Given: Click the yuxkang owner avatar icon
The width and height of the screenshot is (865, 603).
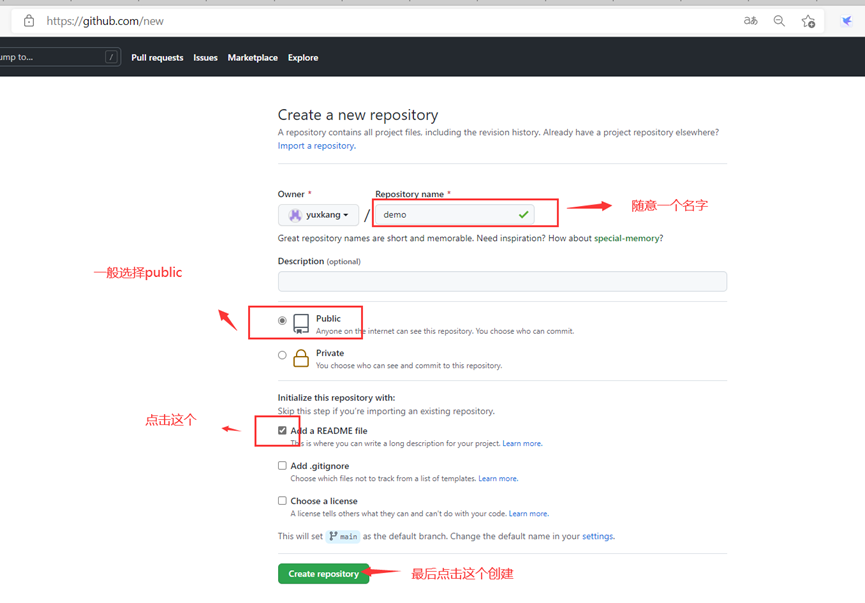Looking at the screenshot, I should (295, 215).
